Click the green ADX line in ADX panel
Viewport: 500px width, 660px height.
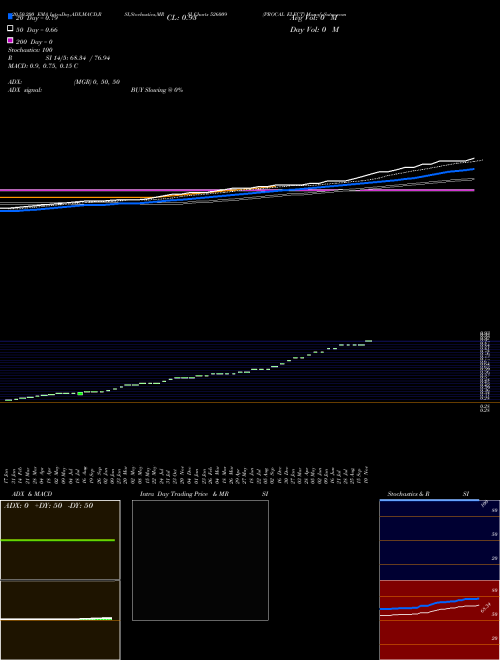pyautogui.click(x=58, y=540)
